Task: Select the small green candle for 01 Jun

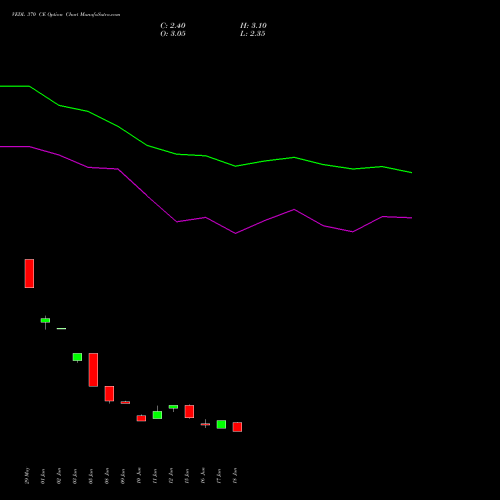Action: 45,320
